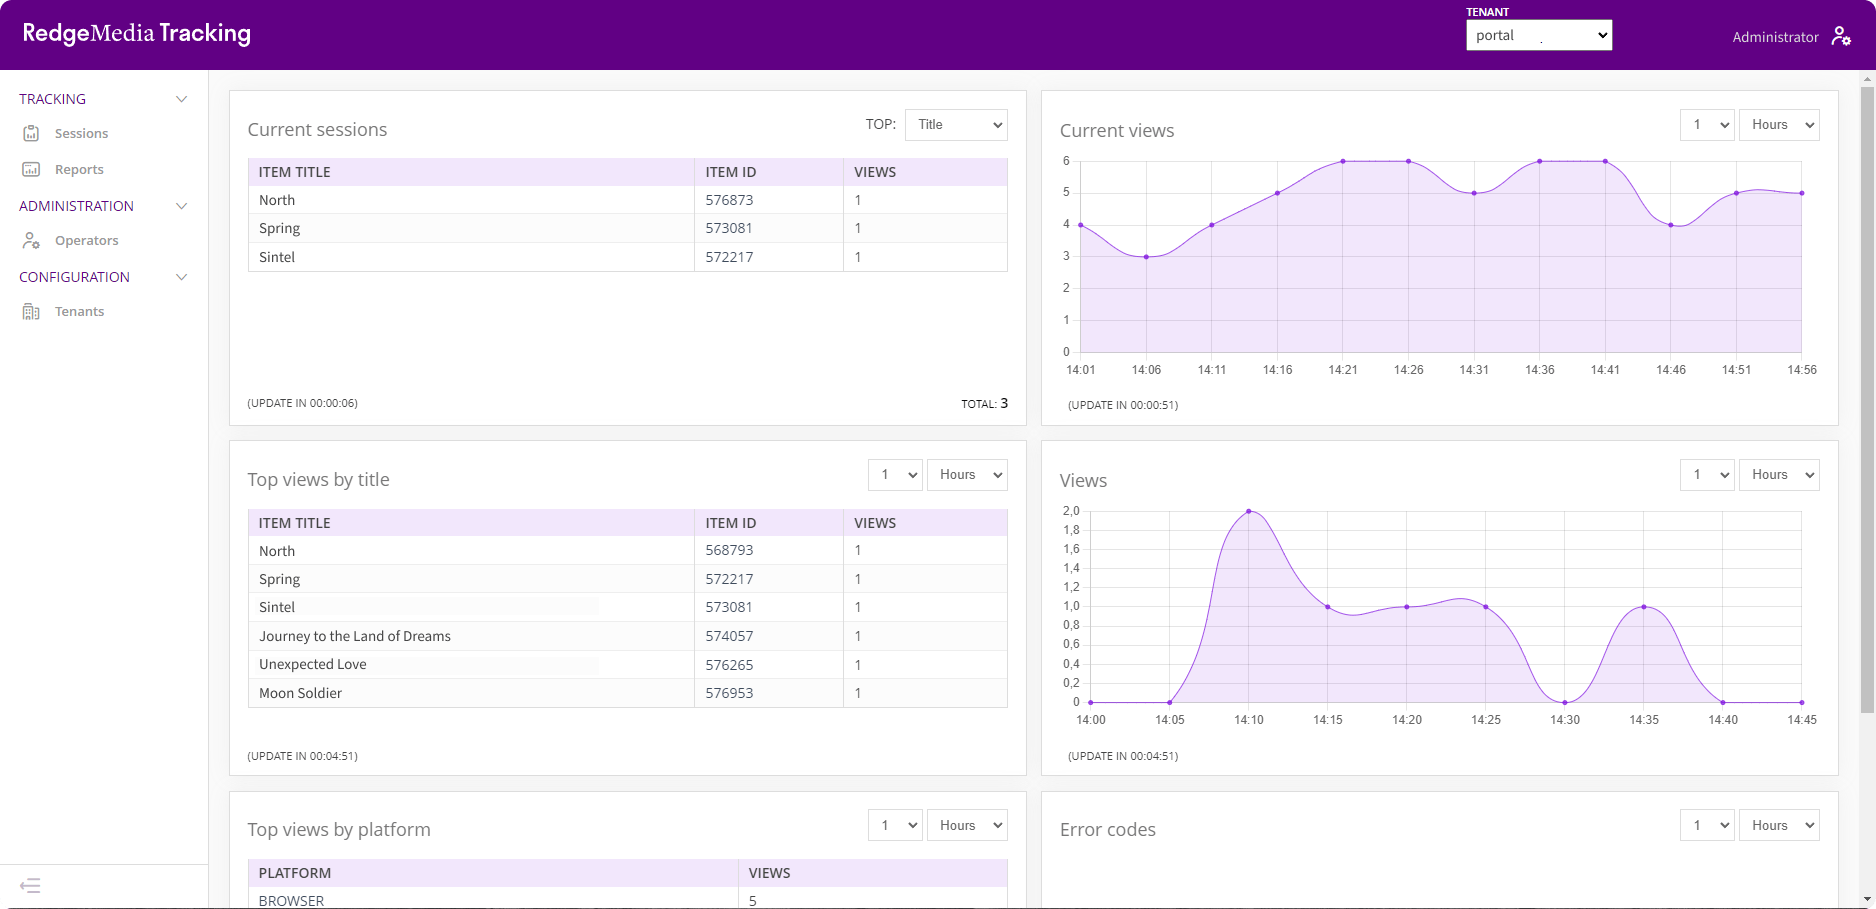This screenshot has width=1876, height=909.
Task: Click item ID 568793
Action: click(729, 550)
